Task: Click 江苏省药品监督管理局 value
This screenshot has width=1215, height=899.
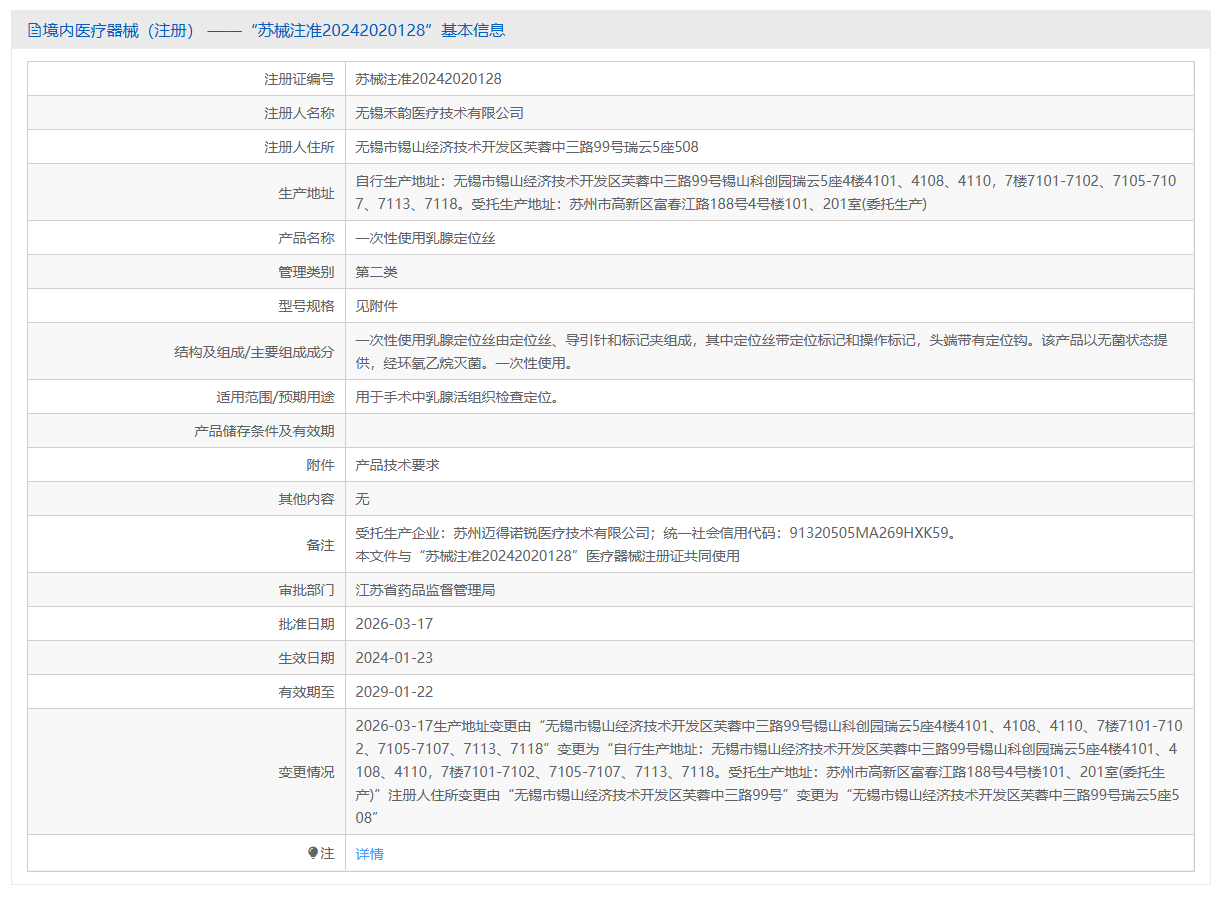Action: coord(425,590)
